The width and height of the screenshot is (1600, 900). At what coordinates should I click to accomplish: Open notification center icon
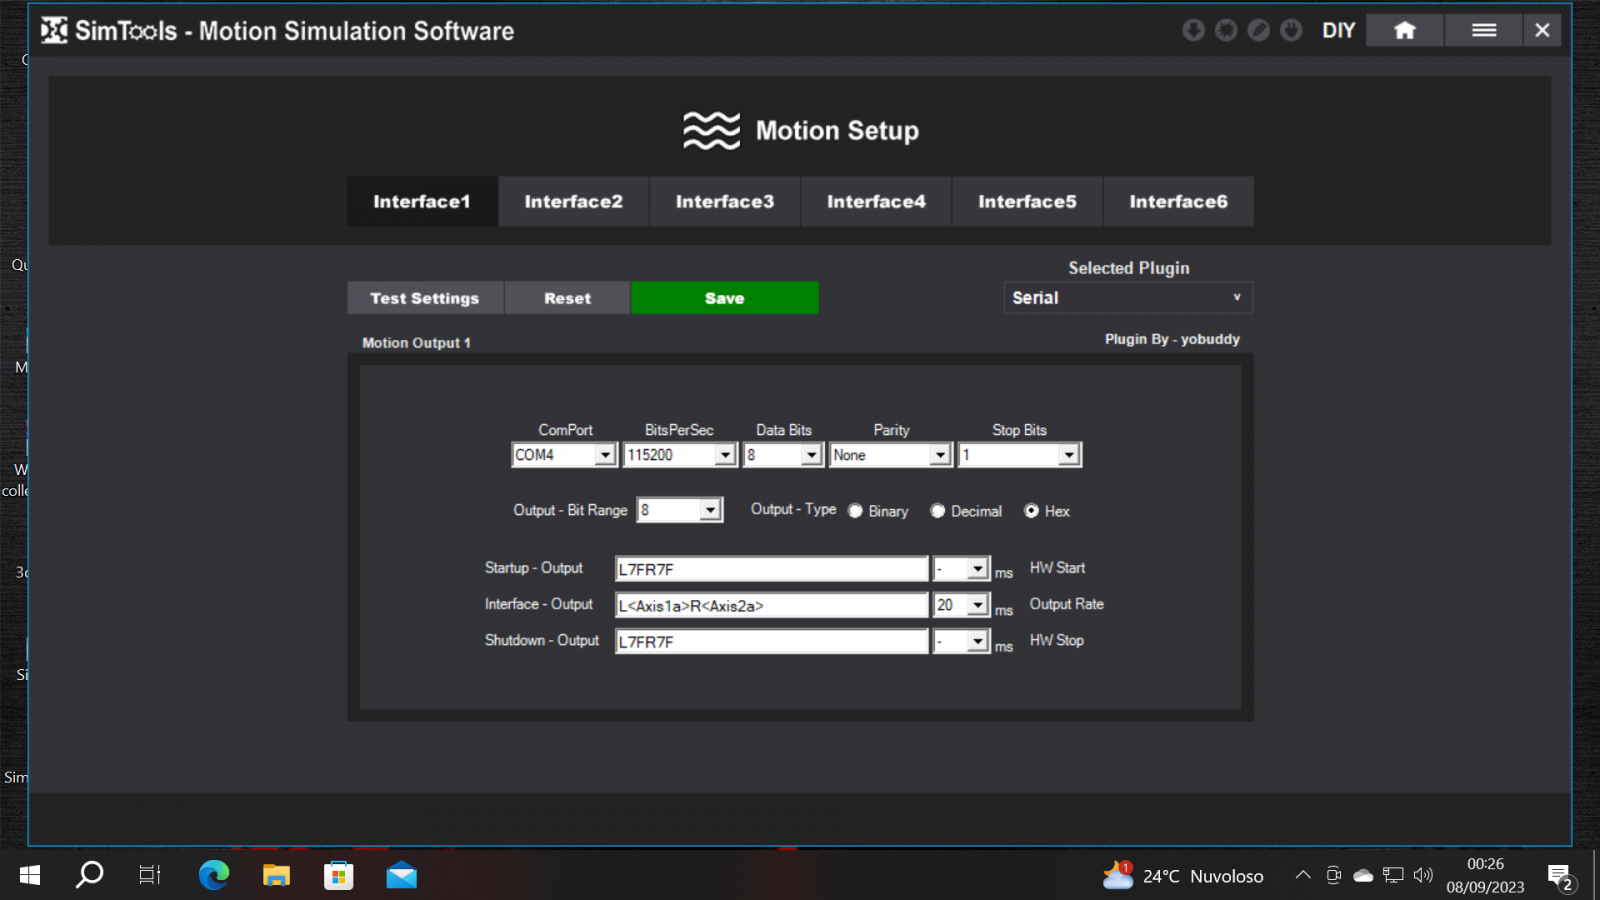pos(1560,877)
